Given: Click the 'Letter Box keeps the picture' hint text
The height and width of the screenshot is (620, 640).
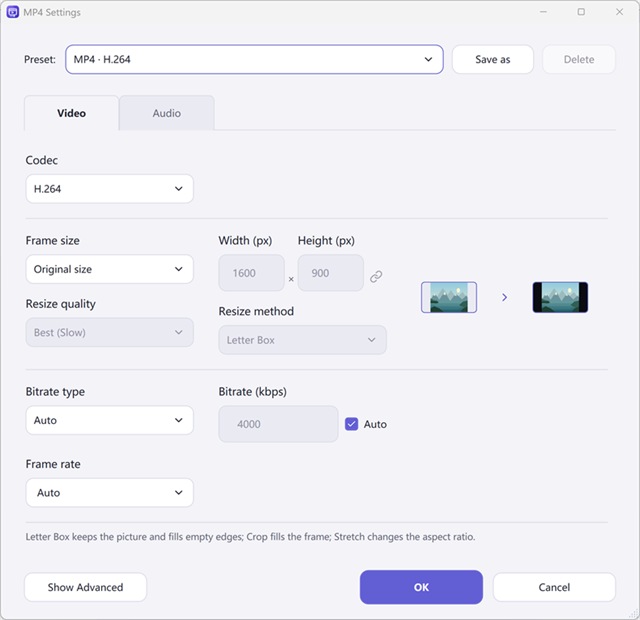Looking at the screenshot, I should coord(250,536).
